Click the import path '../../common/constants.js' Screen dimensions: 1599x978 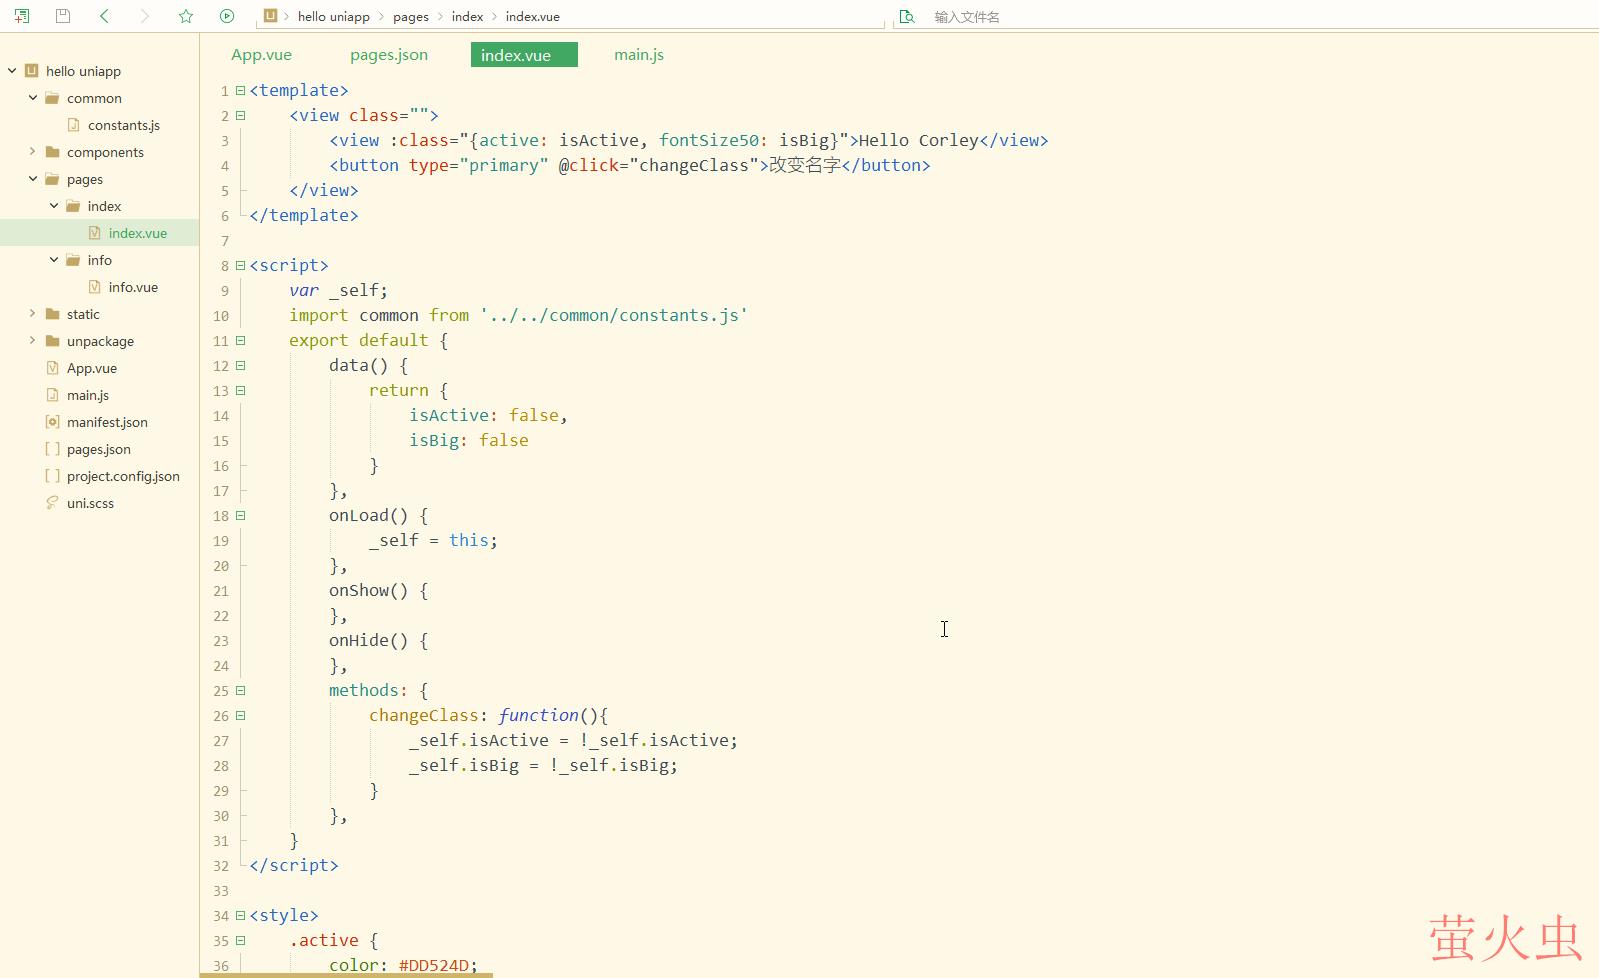(614, 315)
